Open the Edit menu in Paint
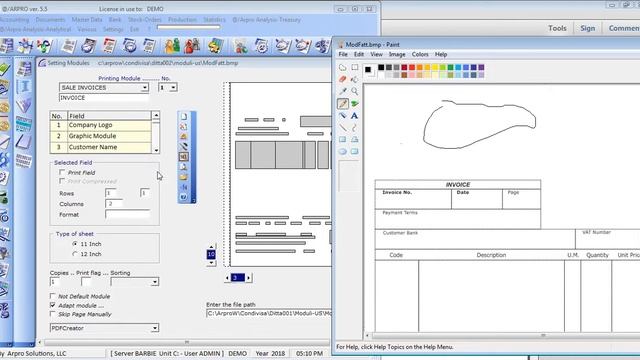 [x=359, y=54]
